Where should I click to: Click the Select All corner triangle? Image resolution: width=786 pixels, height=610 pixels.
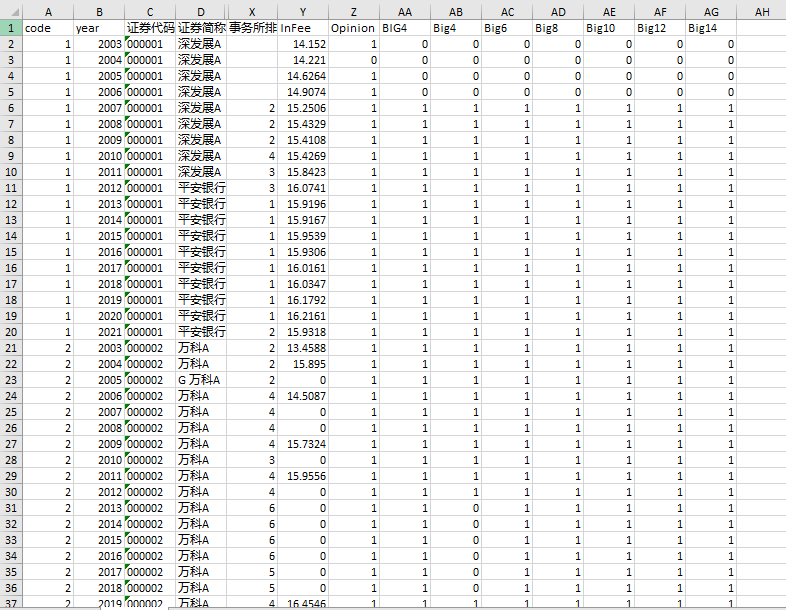(x=10, y=11)
